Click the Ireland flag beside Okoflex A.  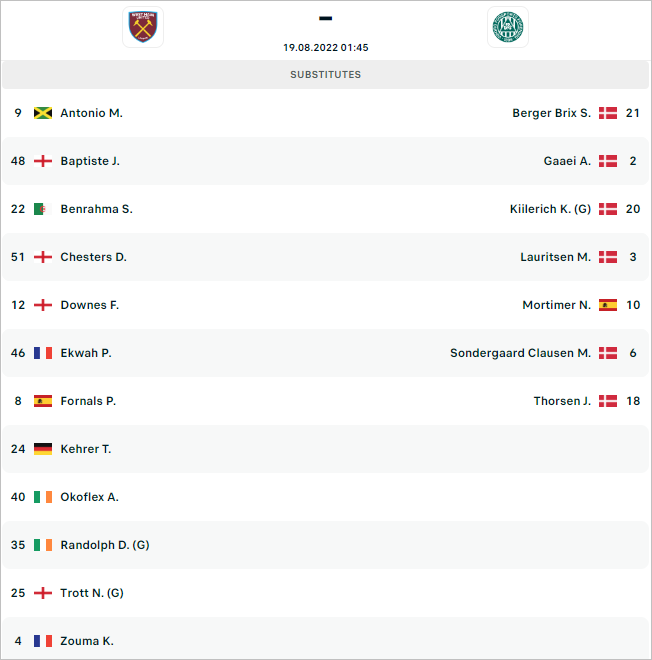[43, 497]
